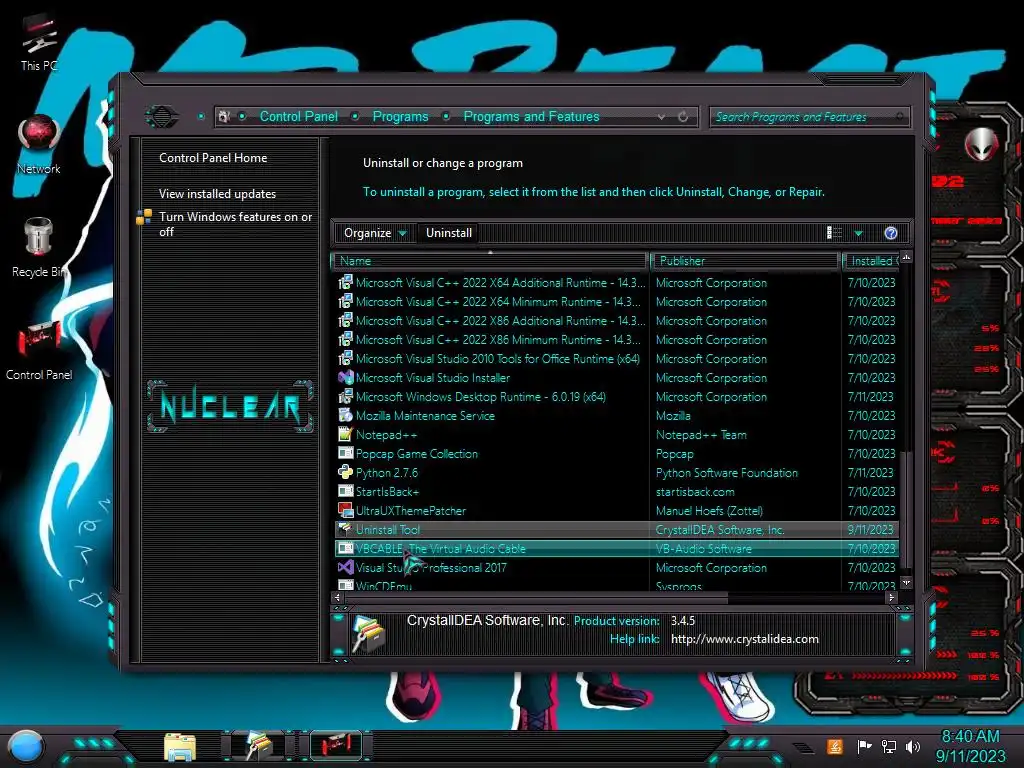Click the Action Center flag tray icon

pyautogui.click(x=864, y=746)
